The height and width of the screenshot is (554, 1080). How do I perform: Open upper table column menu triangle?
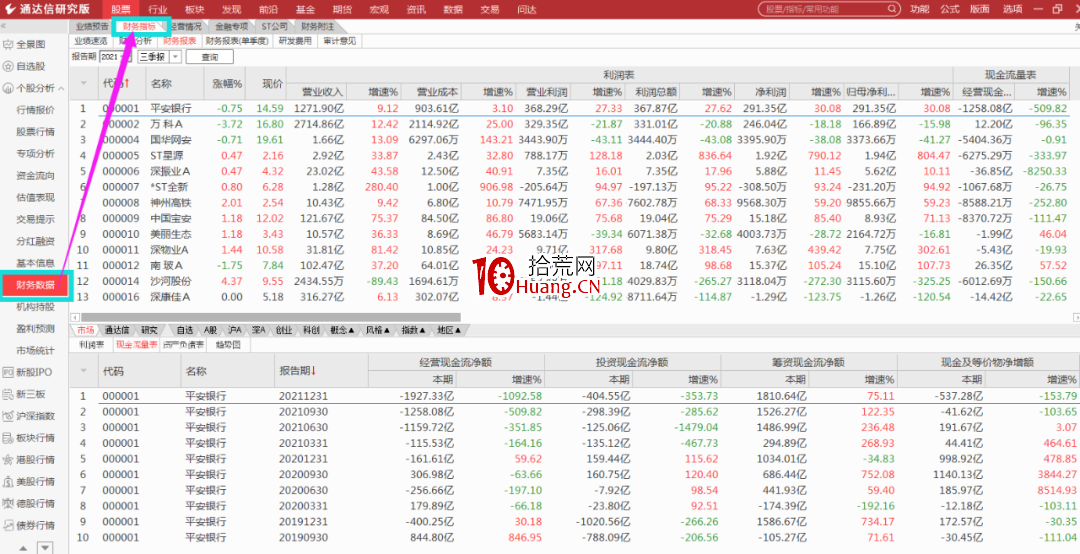click(x=84, y=83)
